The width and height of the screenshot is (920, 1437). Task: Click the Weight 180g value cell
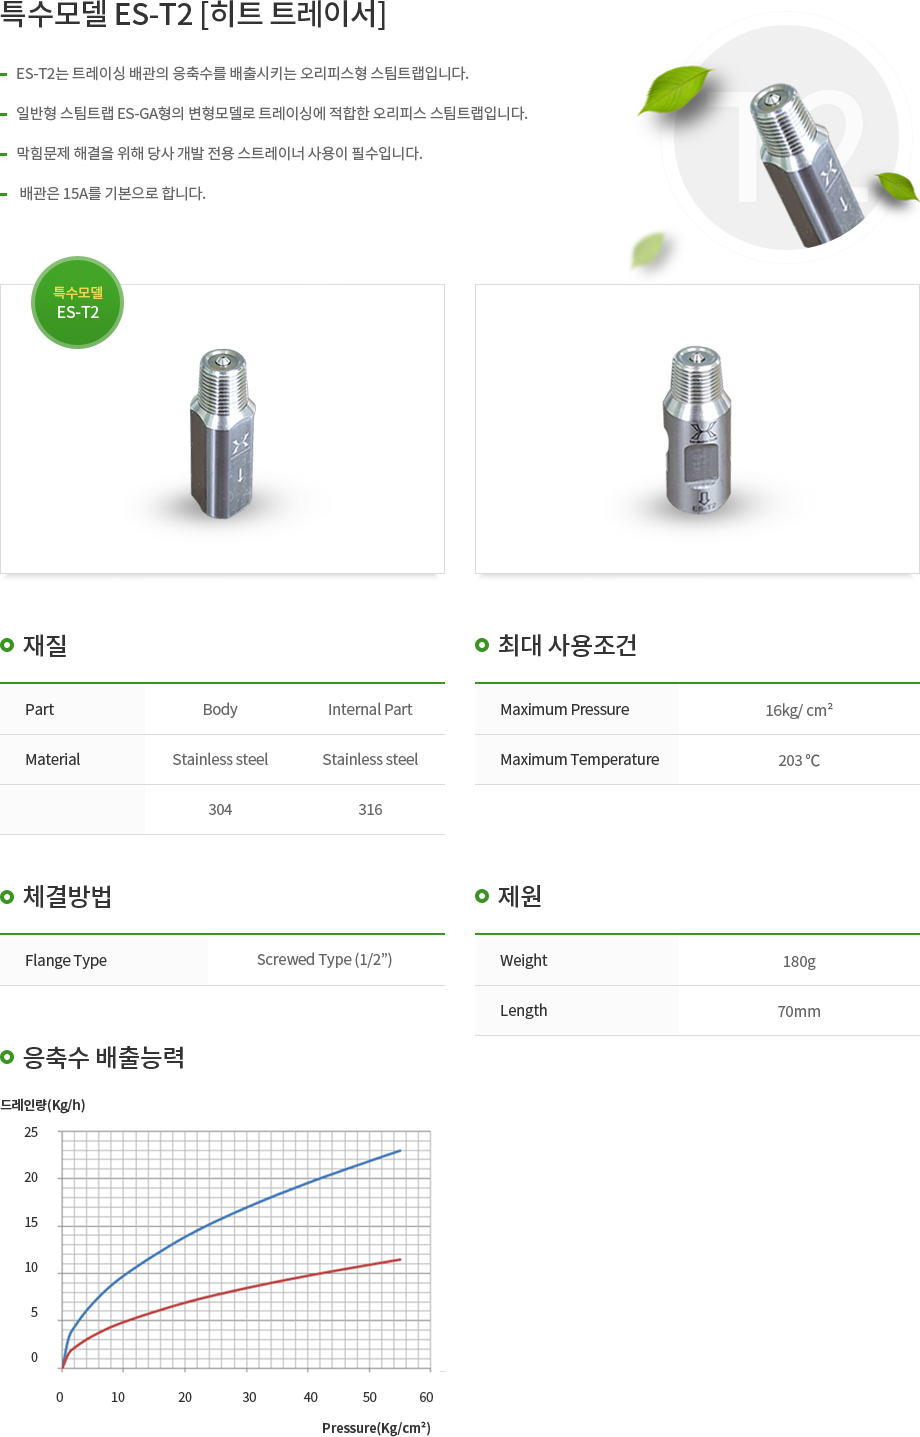799,961
